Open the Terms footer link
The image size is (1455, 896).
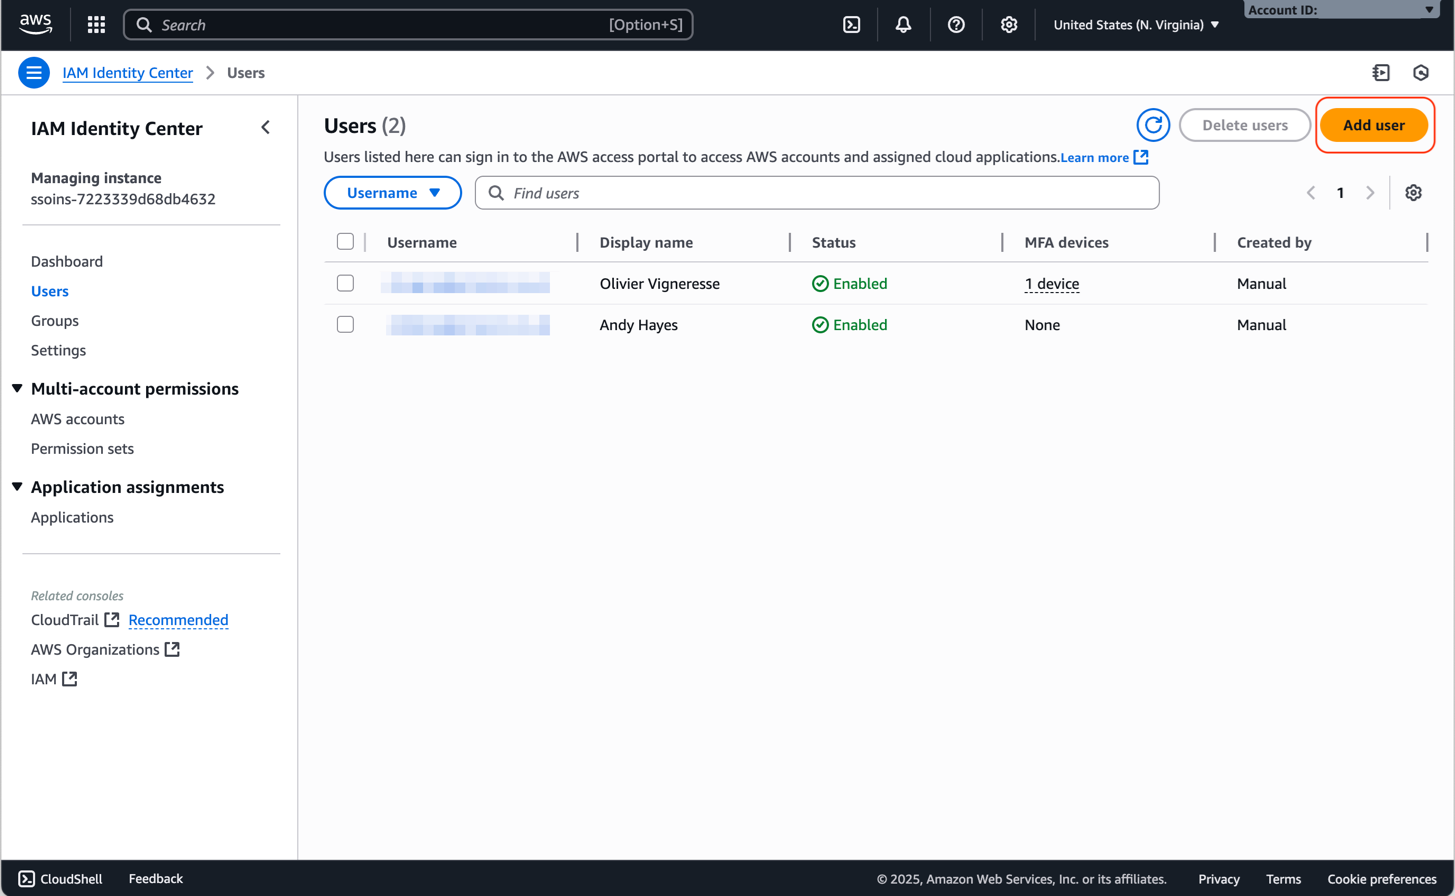1284,879
